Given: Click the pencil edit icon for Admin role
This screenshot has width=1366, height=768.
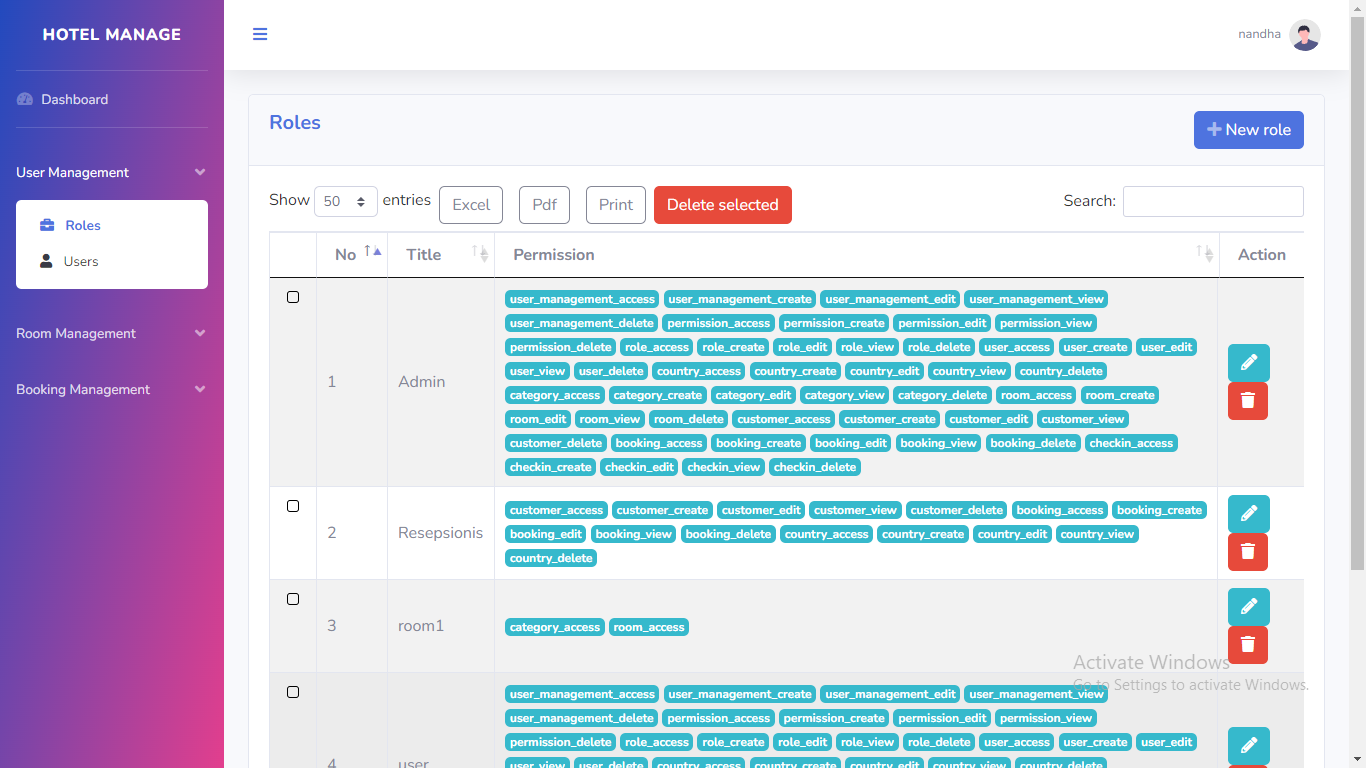Looking at the screenshot, I should point(1248,363).
